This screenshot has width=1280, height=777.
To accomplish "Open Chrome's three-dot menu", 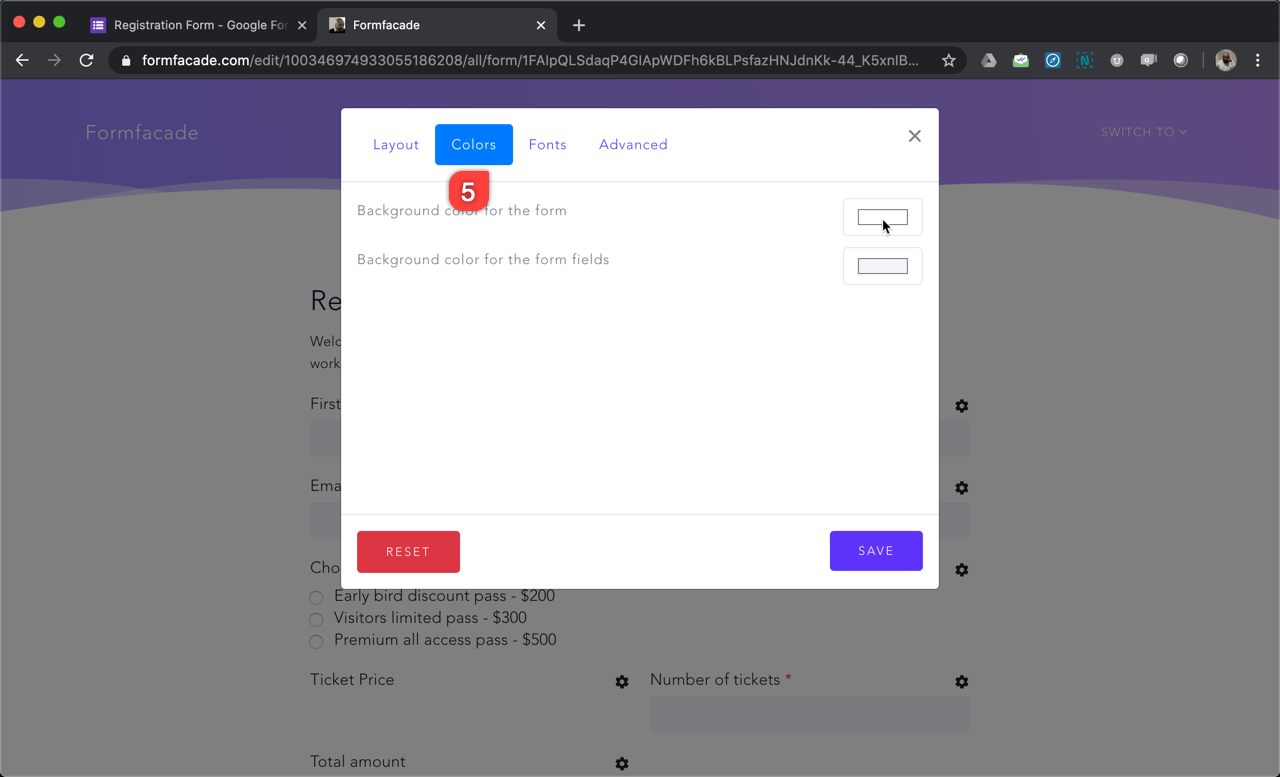I will tap(1258, 61).
